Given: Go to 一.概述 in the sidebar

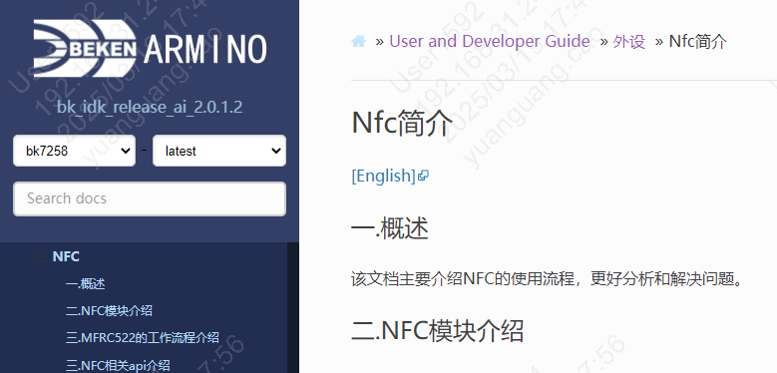Looking at the screenshot, I should pos(85,284).
